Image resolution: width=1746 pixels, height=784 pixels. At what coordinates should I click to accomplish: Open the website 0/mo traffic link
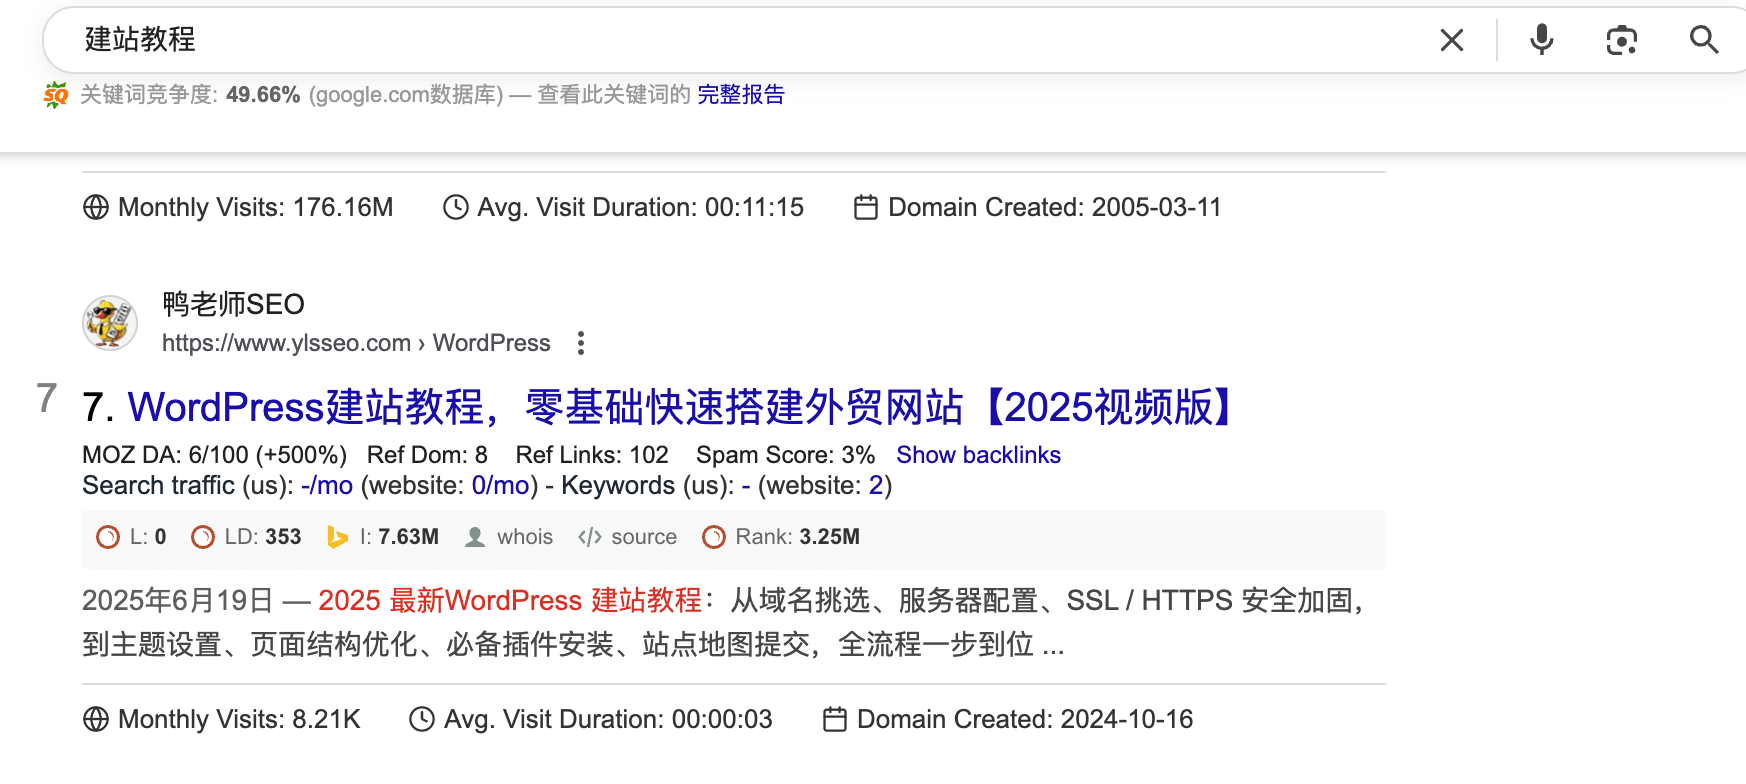pyautogui.click(x=501, y=486)
